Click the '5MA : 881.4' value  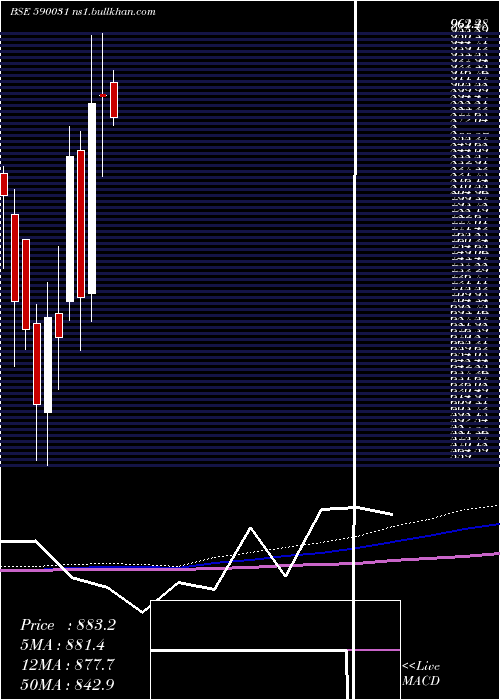pyautogui.click(x=65, y=645)
